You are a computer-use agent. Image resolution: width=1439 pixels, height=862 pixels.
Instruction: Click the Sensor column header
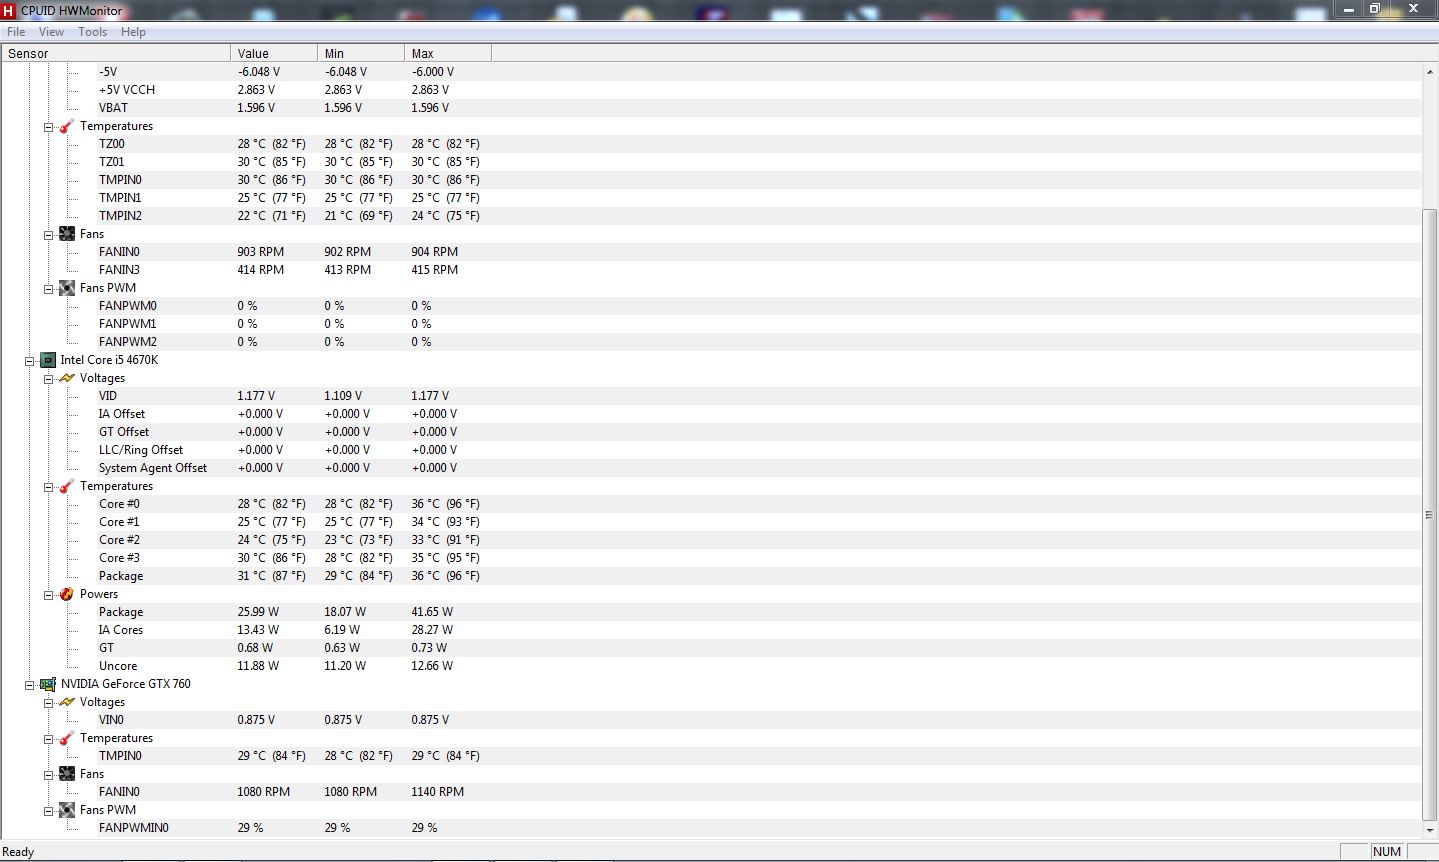[x=116, y=54]
